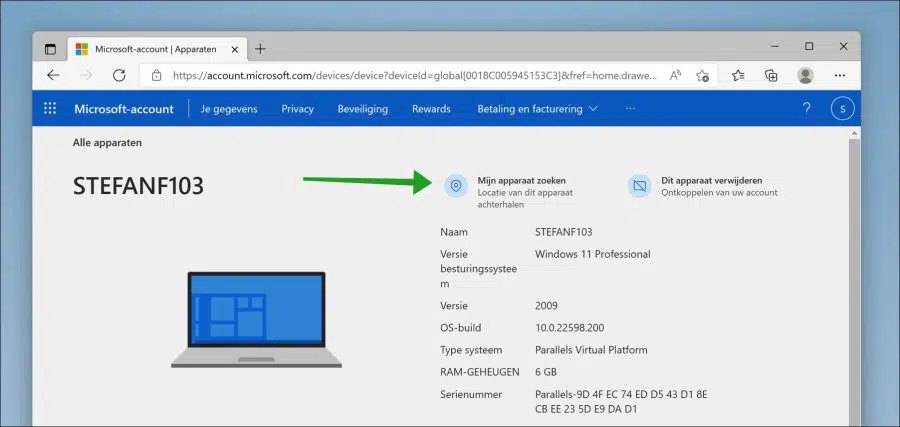
Task: Select the Microsoft-account | Apparaten tab
Action: pyautogui.click(x=157, y=49)
